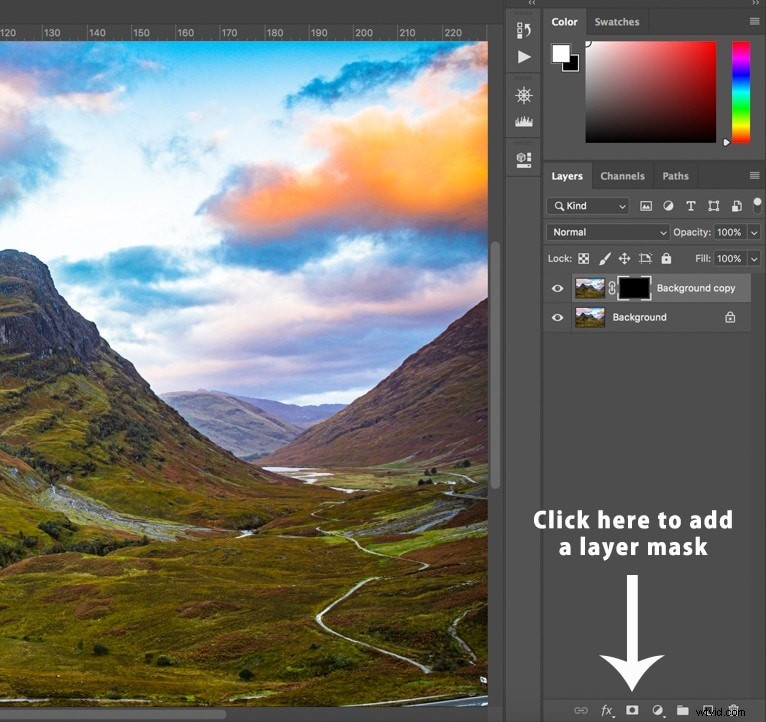Screen dimensions: 766x722
Task: Select the Background copy image thumbnail
Action: (x=590, y=288)
